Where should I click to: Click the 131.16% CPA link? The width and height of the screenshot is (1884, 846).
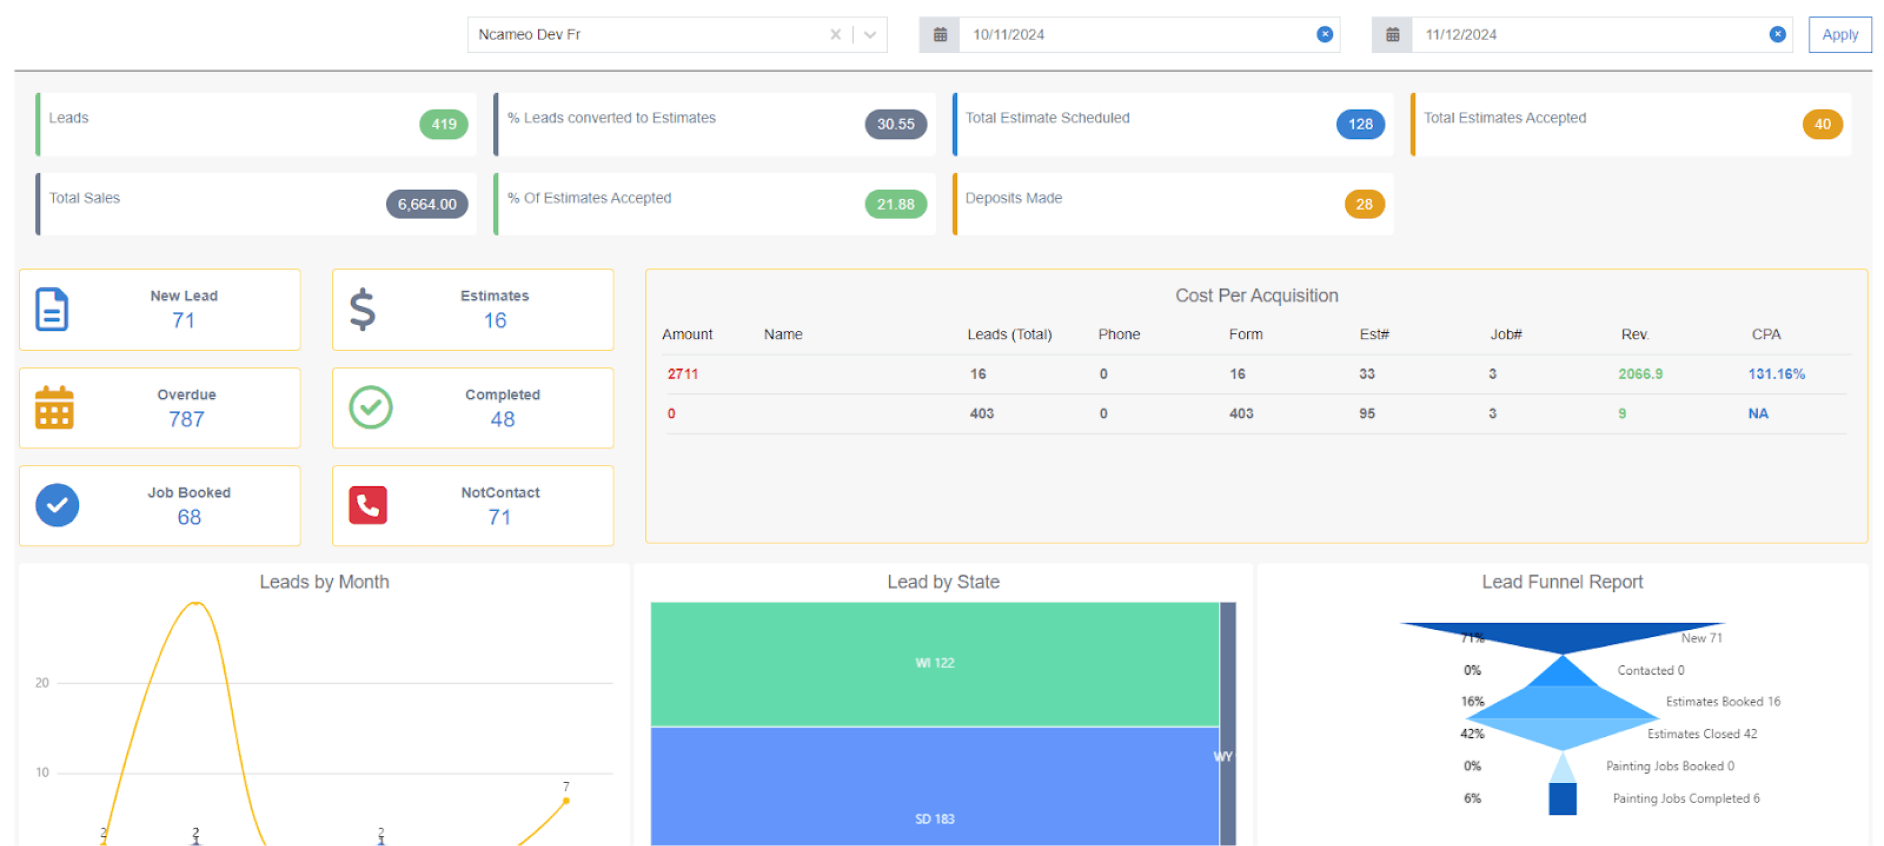1776,374
